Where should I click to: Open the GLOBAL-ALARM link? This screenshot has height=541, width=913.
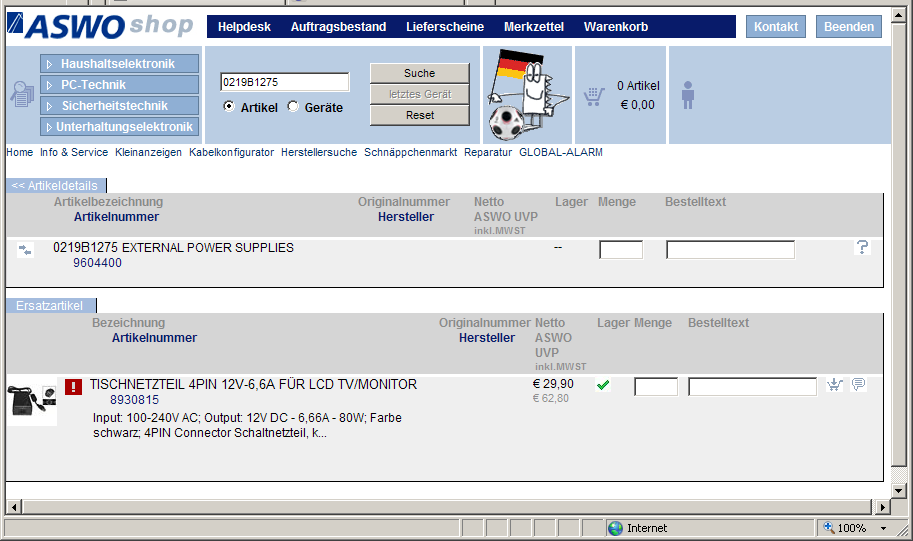click(561, 152)
